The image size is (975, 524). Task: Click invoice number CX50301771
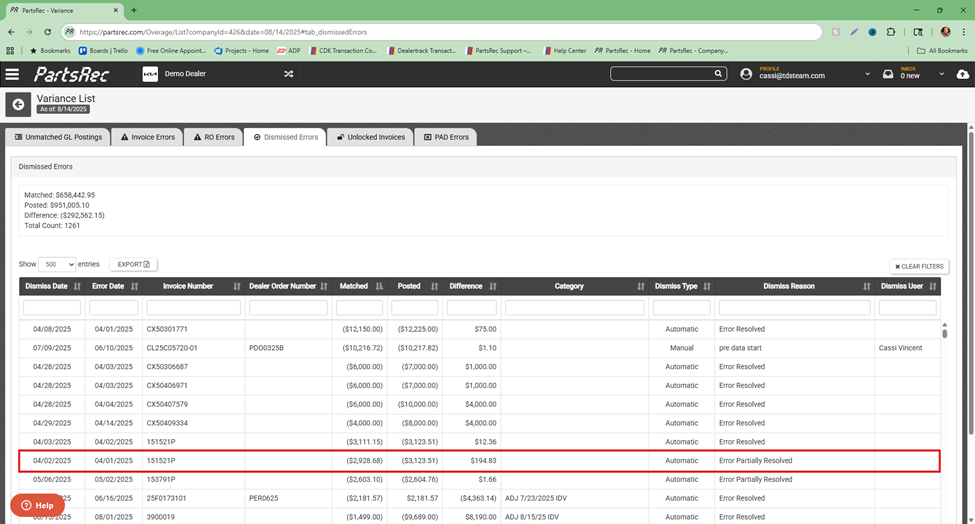pyautogui.click(x=167, y=329)
